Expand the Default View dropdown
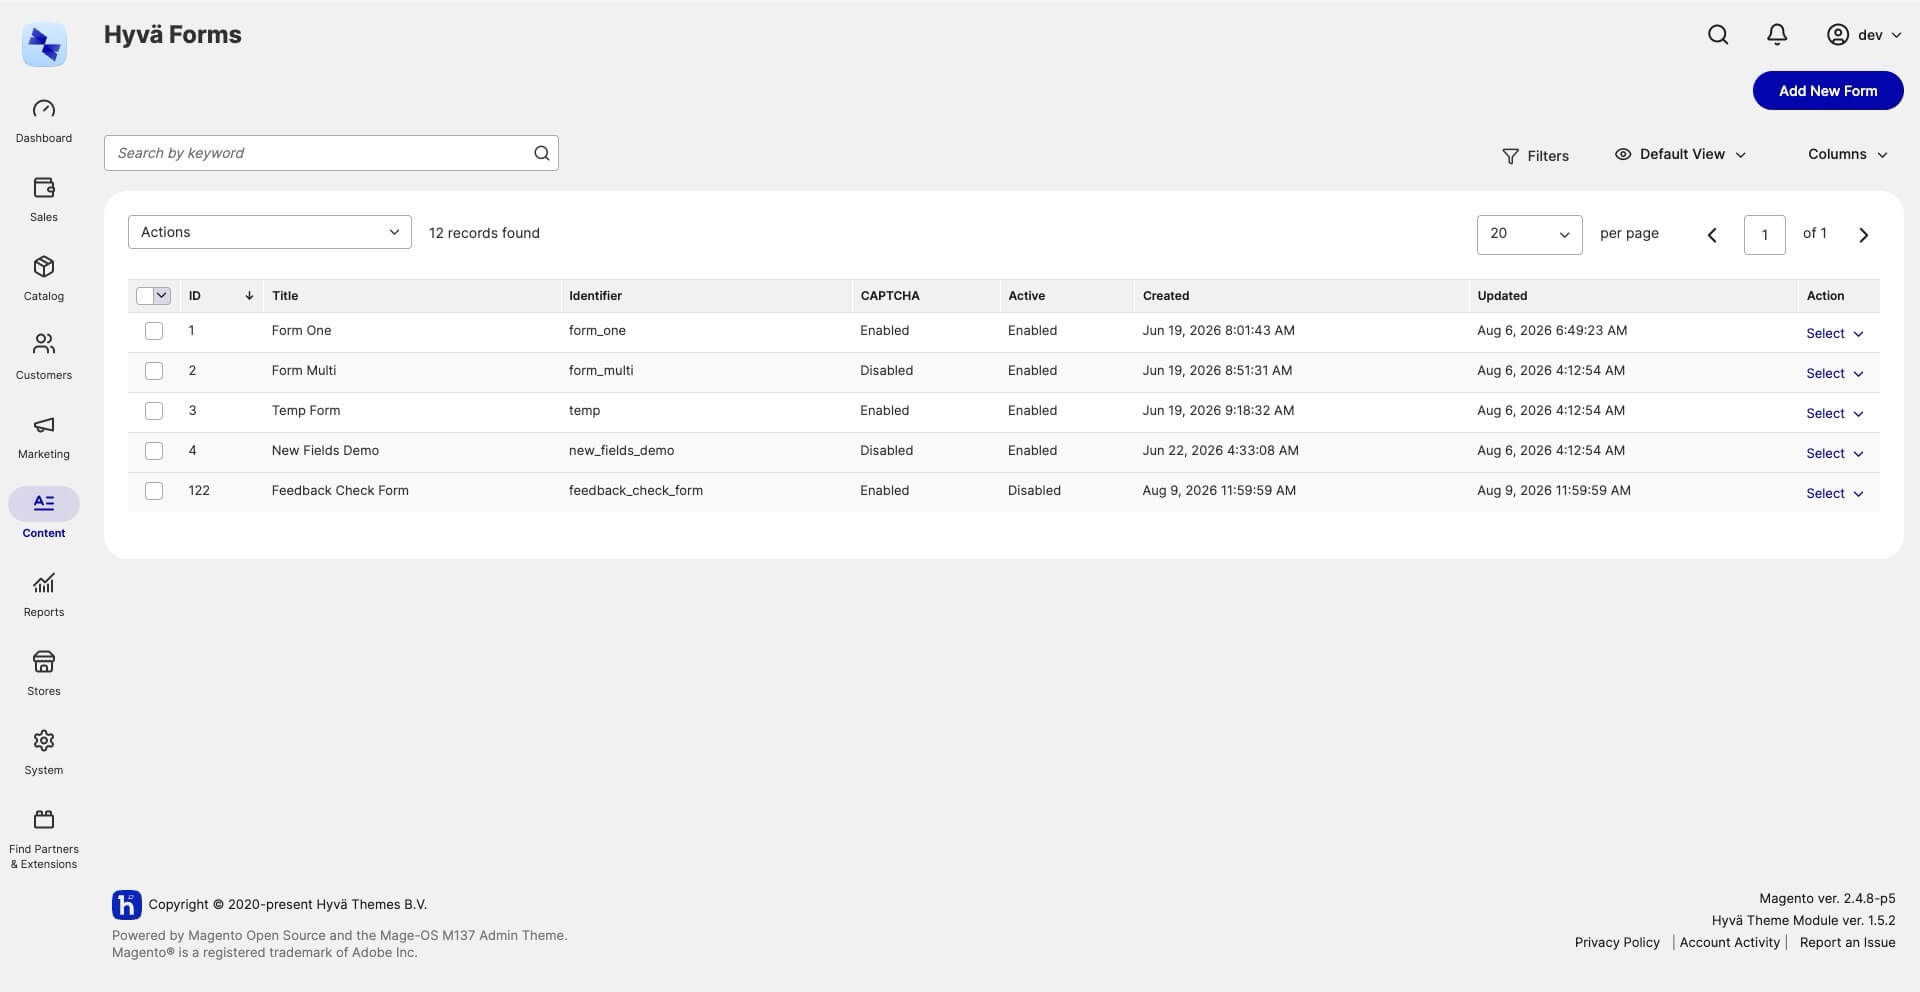Viewport: 1920px width, 992px height. pos(1680,154)
